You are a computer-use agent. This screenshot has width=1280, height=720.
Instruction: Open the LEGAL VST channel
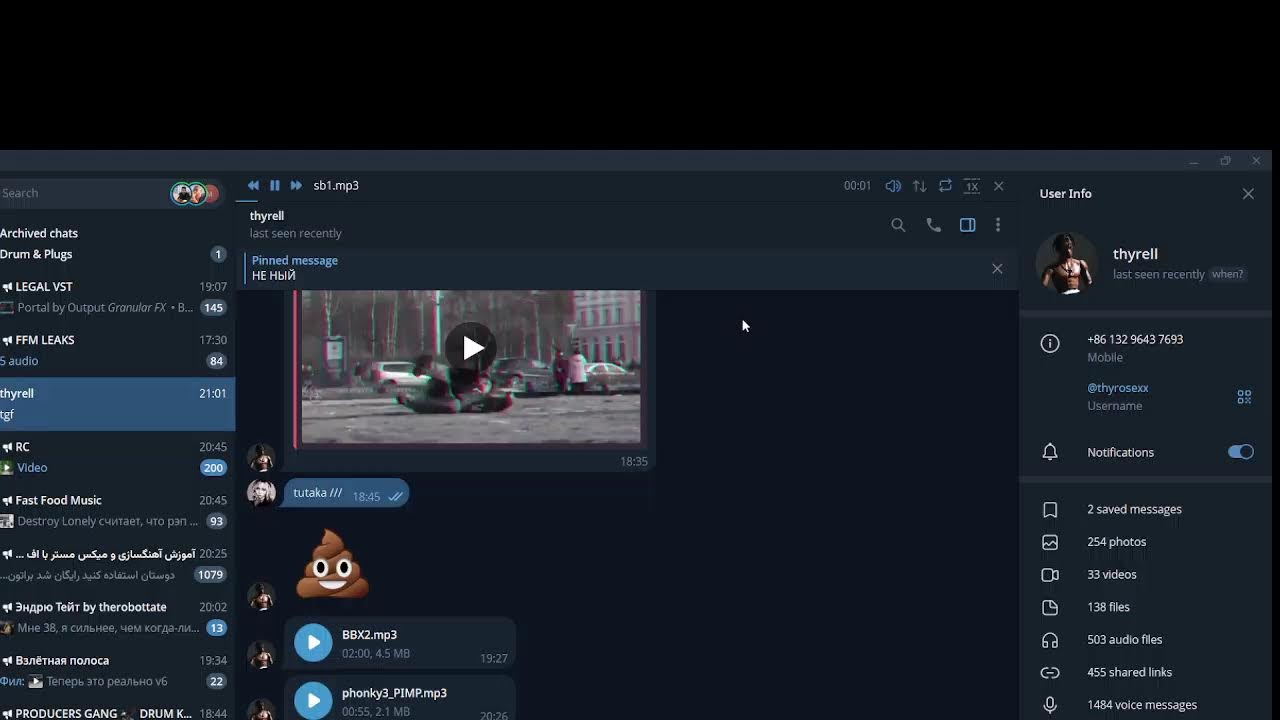tap(117, 297)
